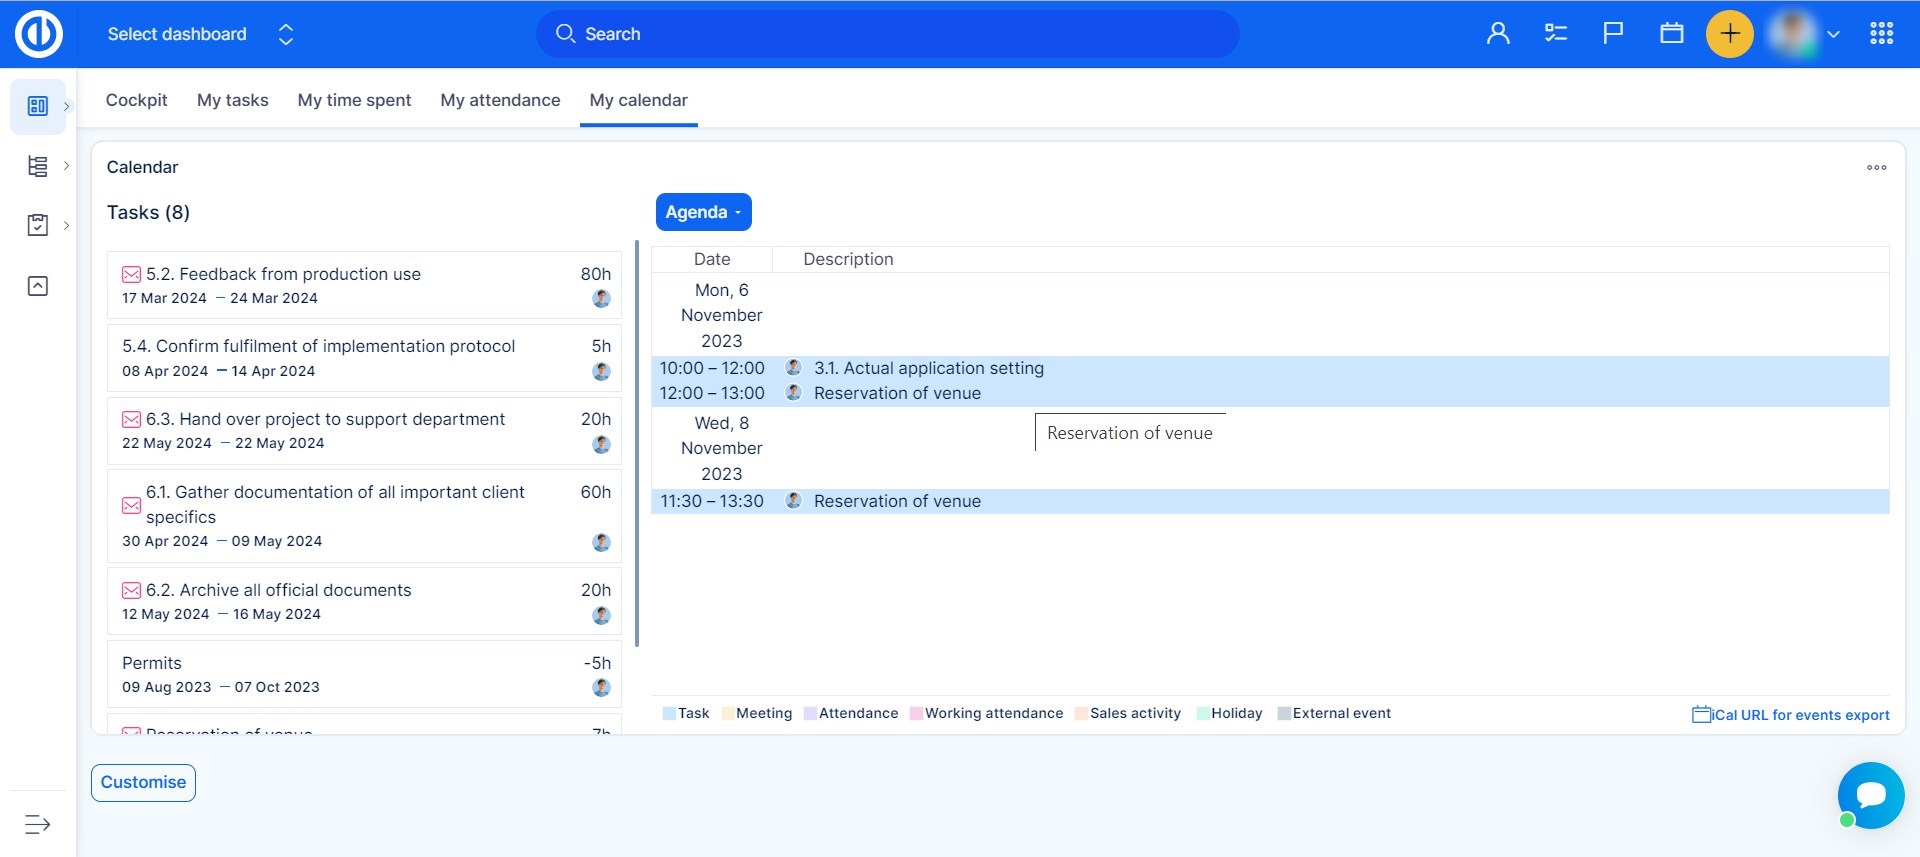
Task: Expand the sidebar with bottom arrow icon
Action: pyautogui.click(x=37, y=824)
